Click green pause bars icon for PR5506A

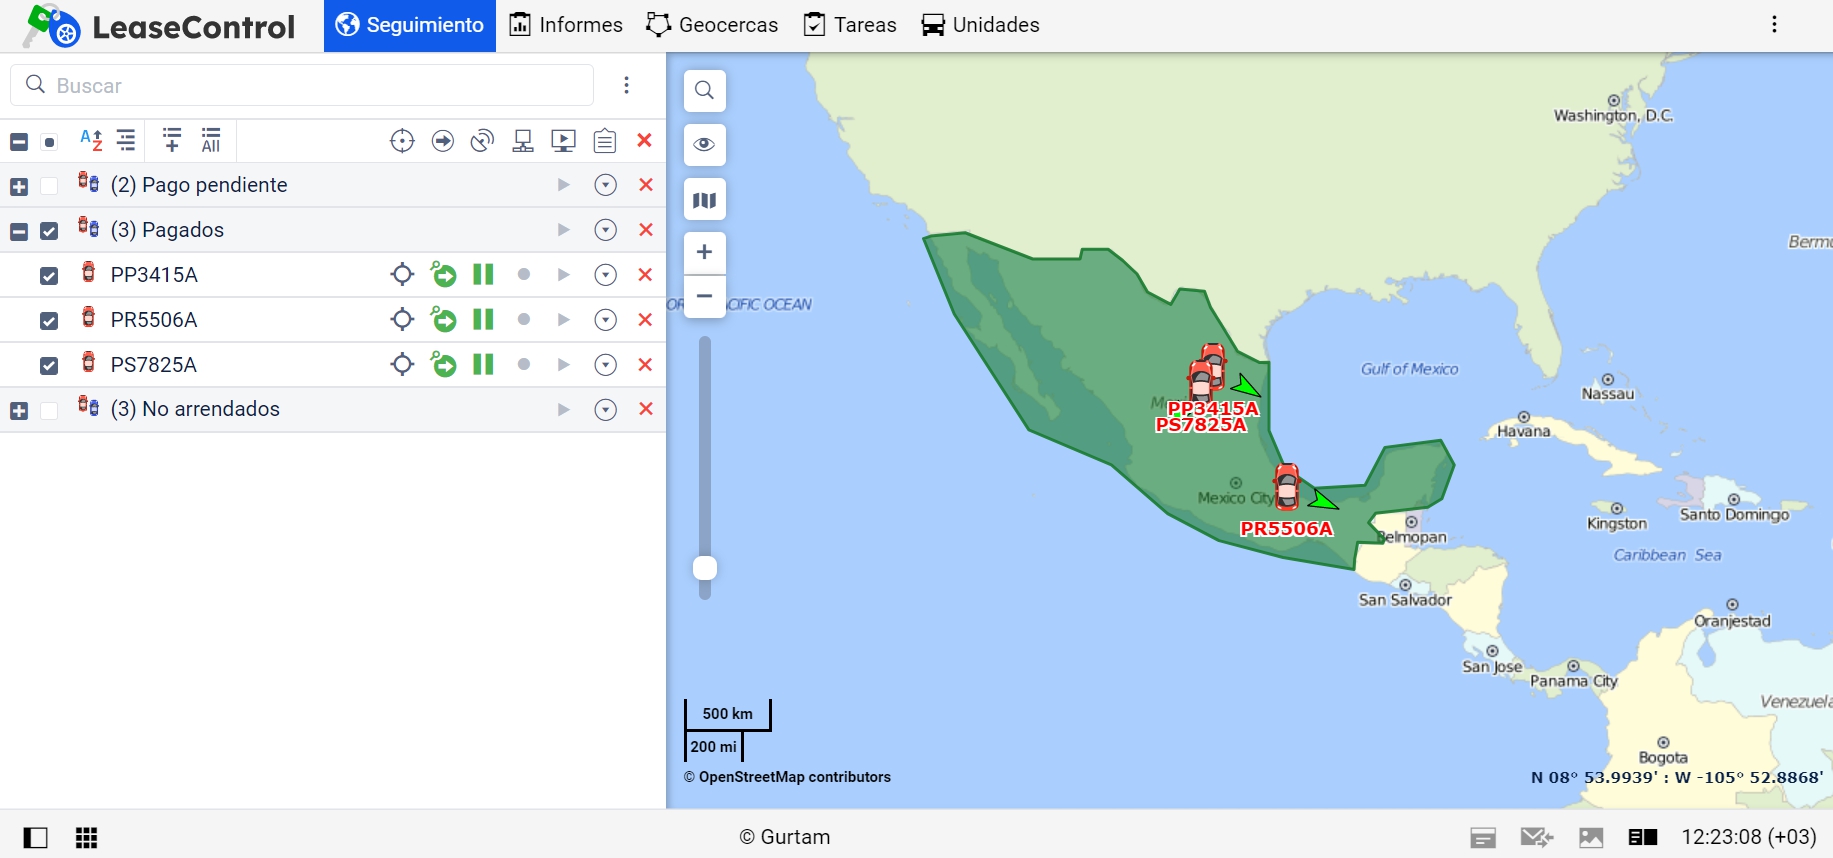click(483, 320)
